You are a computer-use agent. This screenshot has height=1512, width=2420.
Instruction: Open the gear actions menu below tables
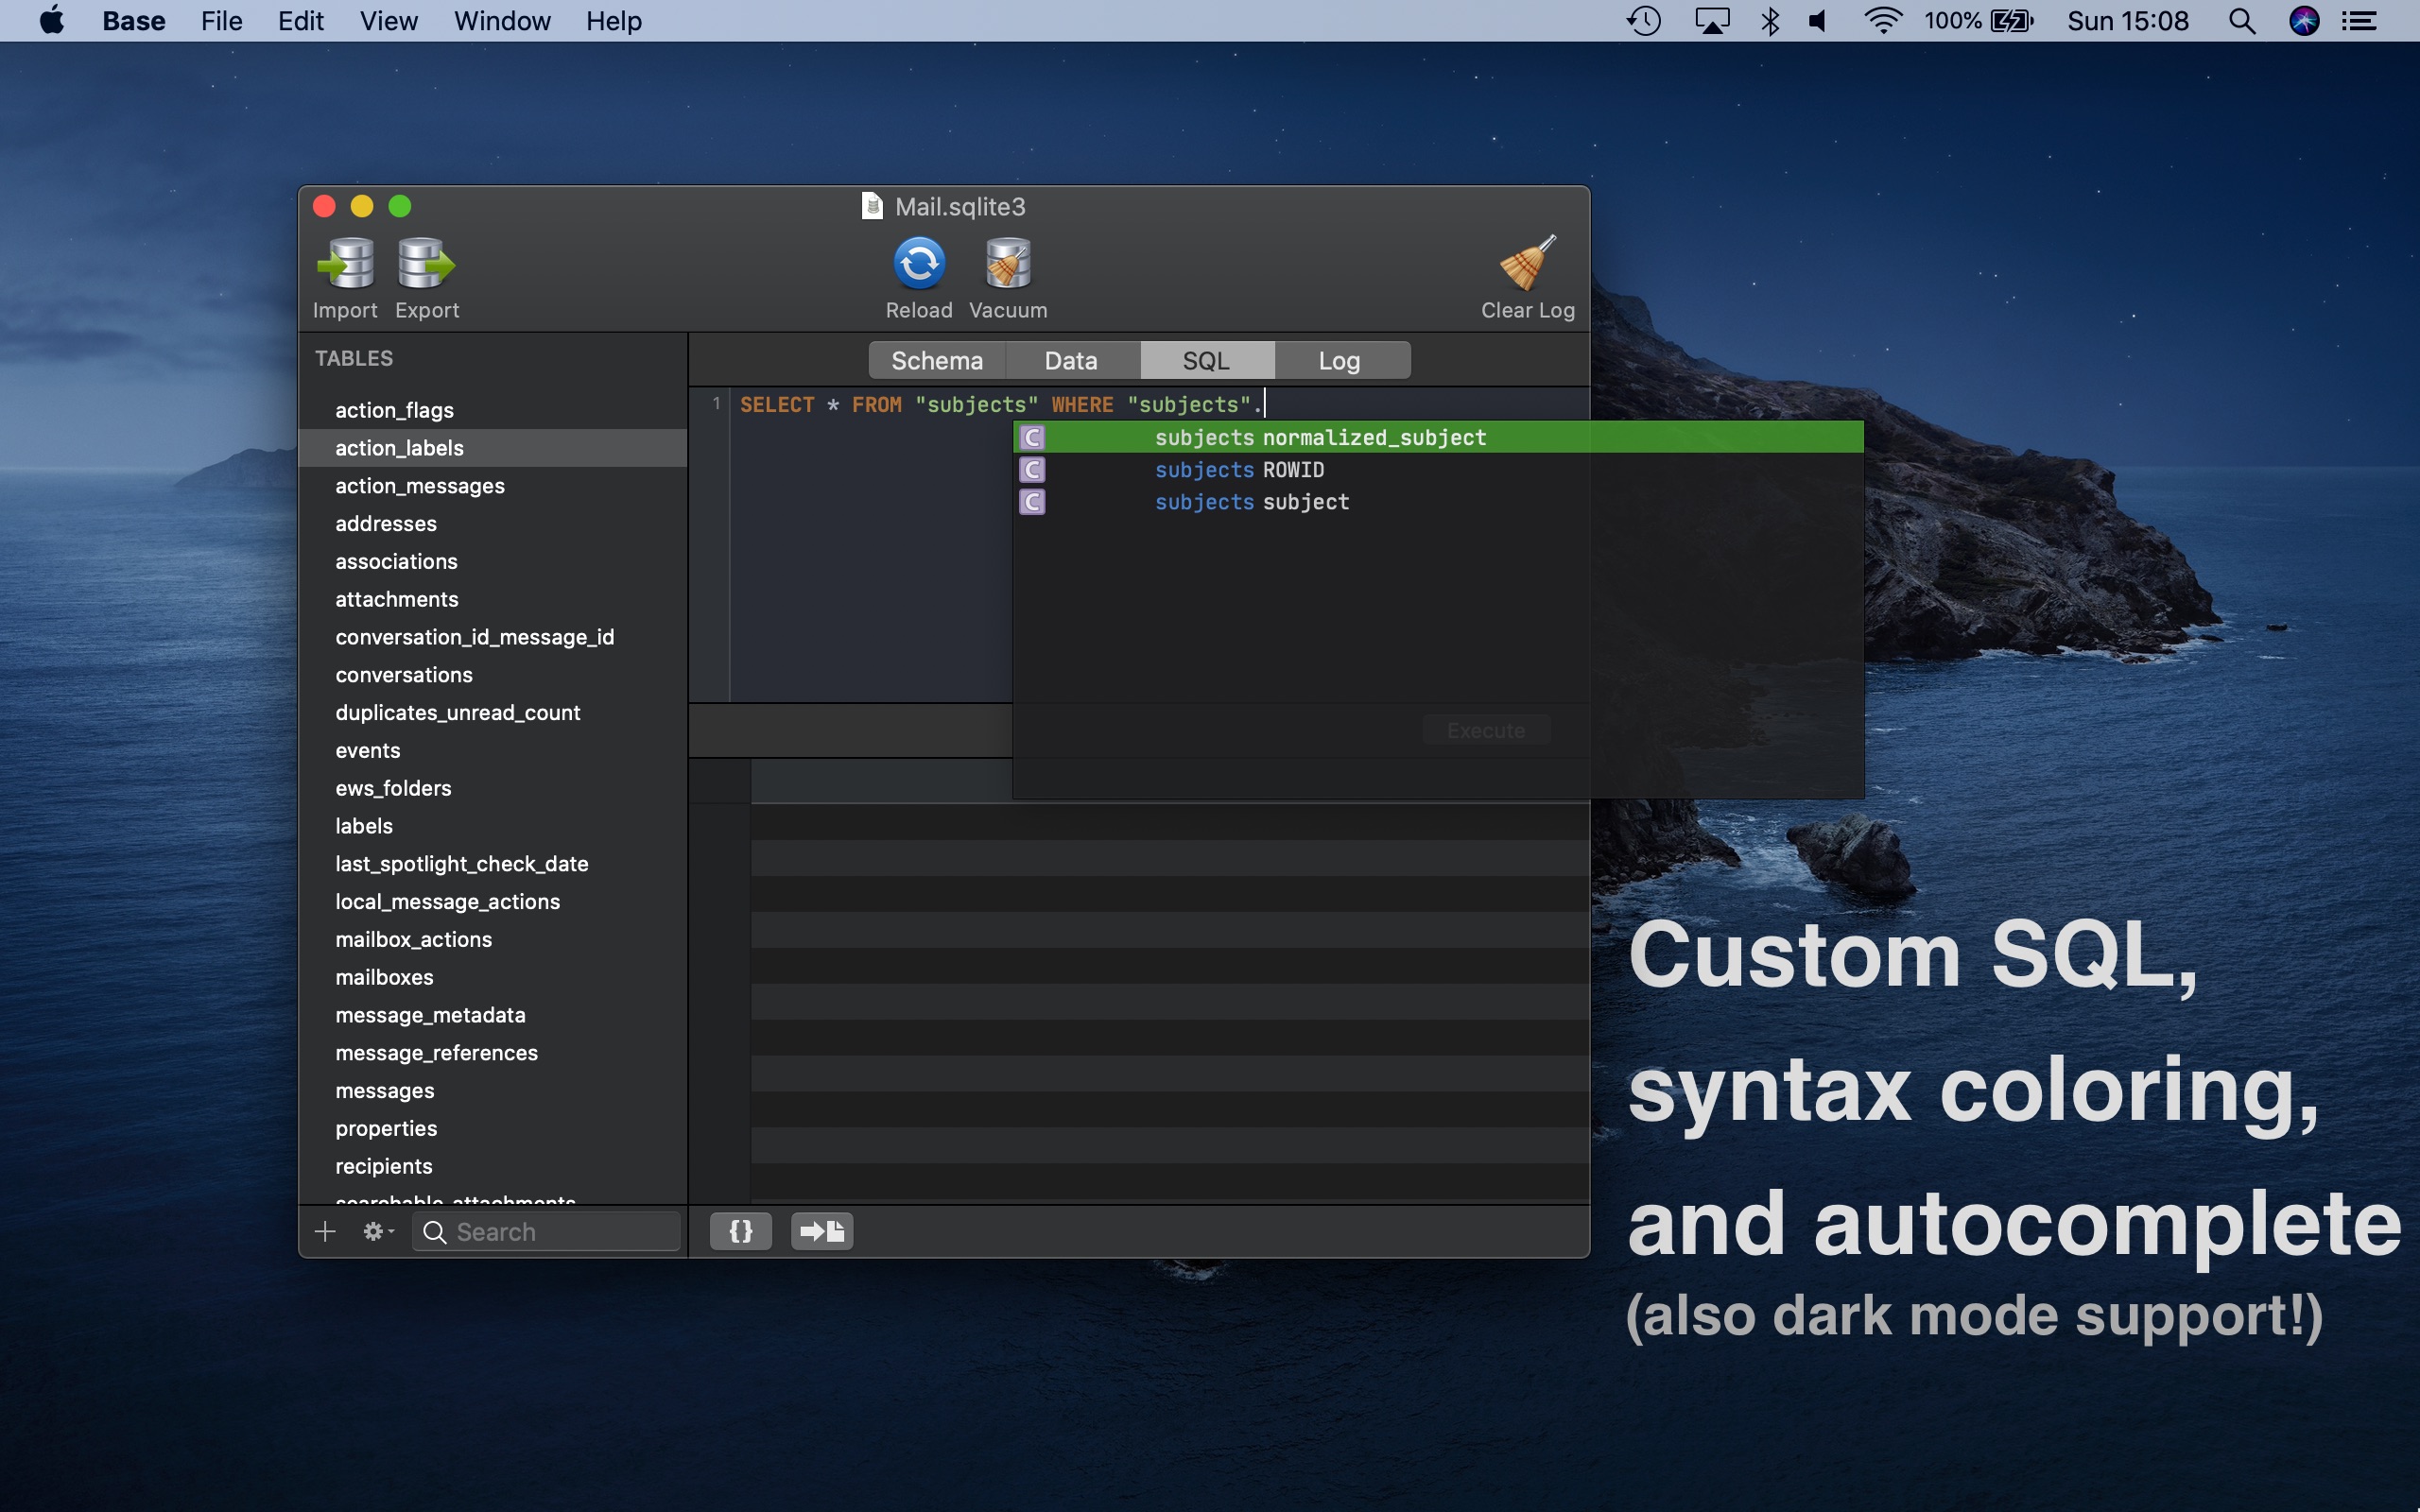point(378,1231)
